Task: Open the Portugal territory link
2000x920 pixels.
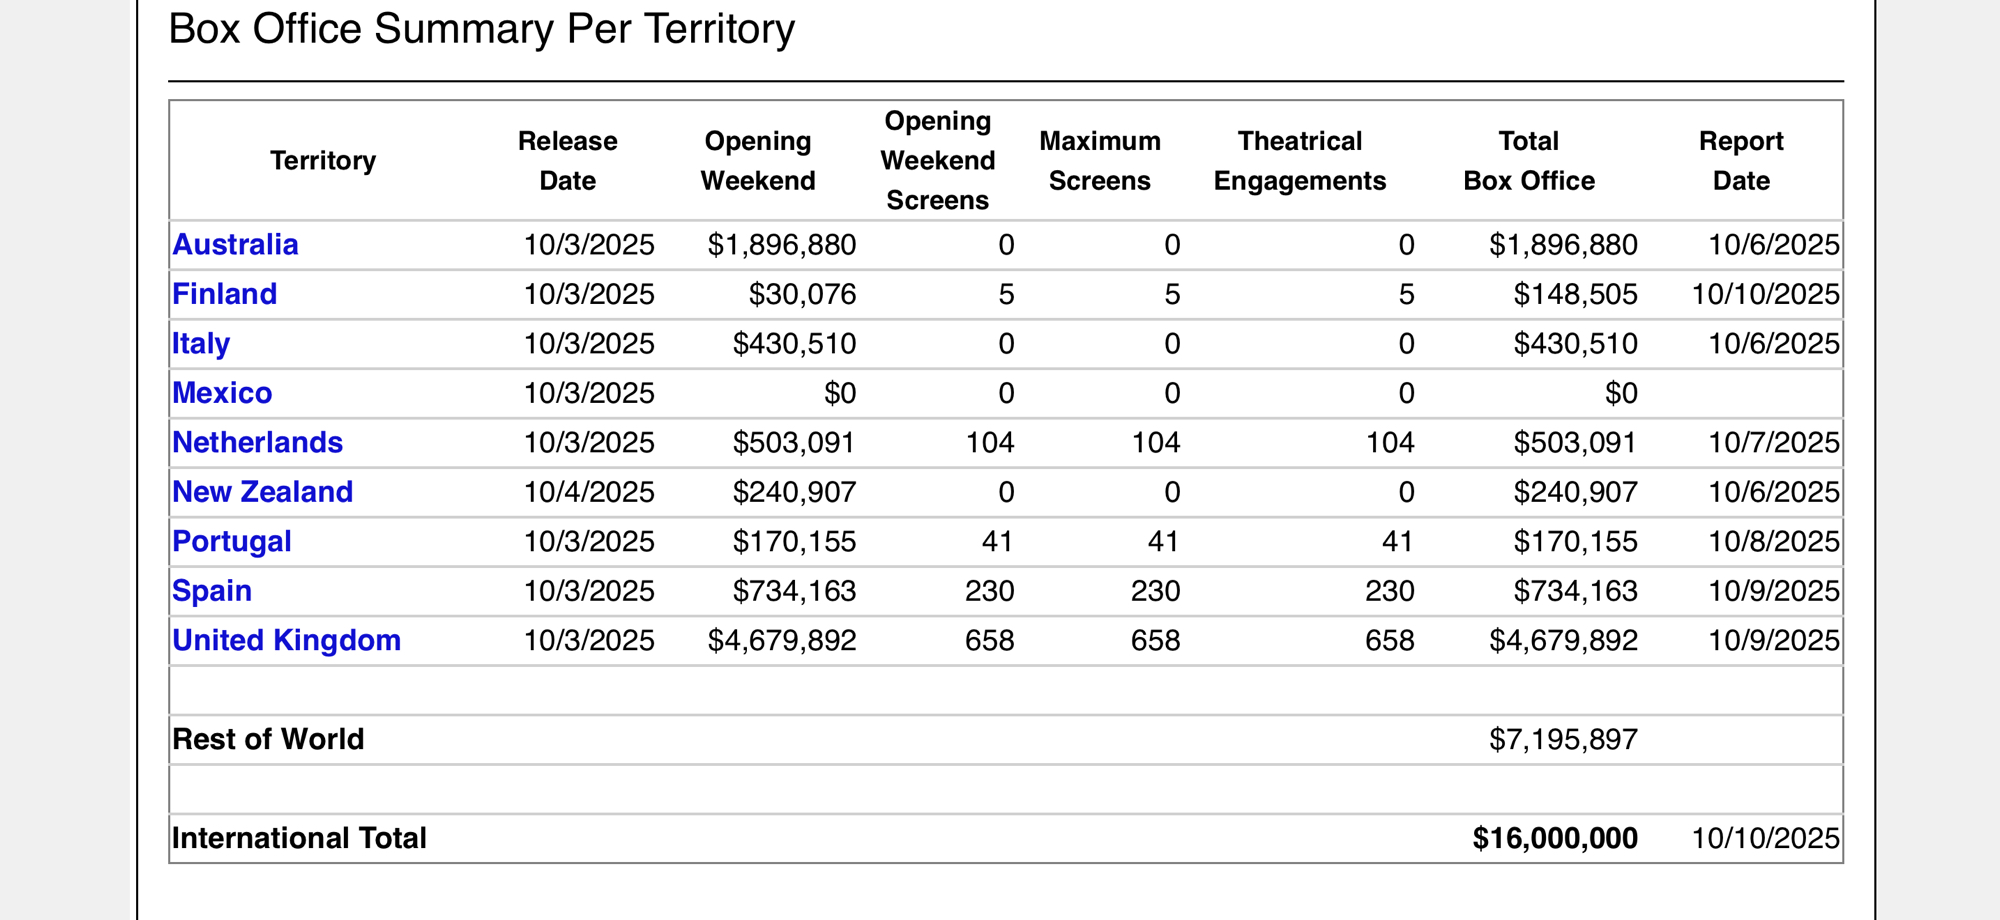Action: 232,541
